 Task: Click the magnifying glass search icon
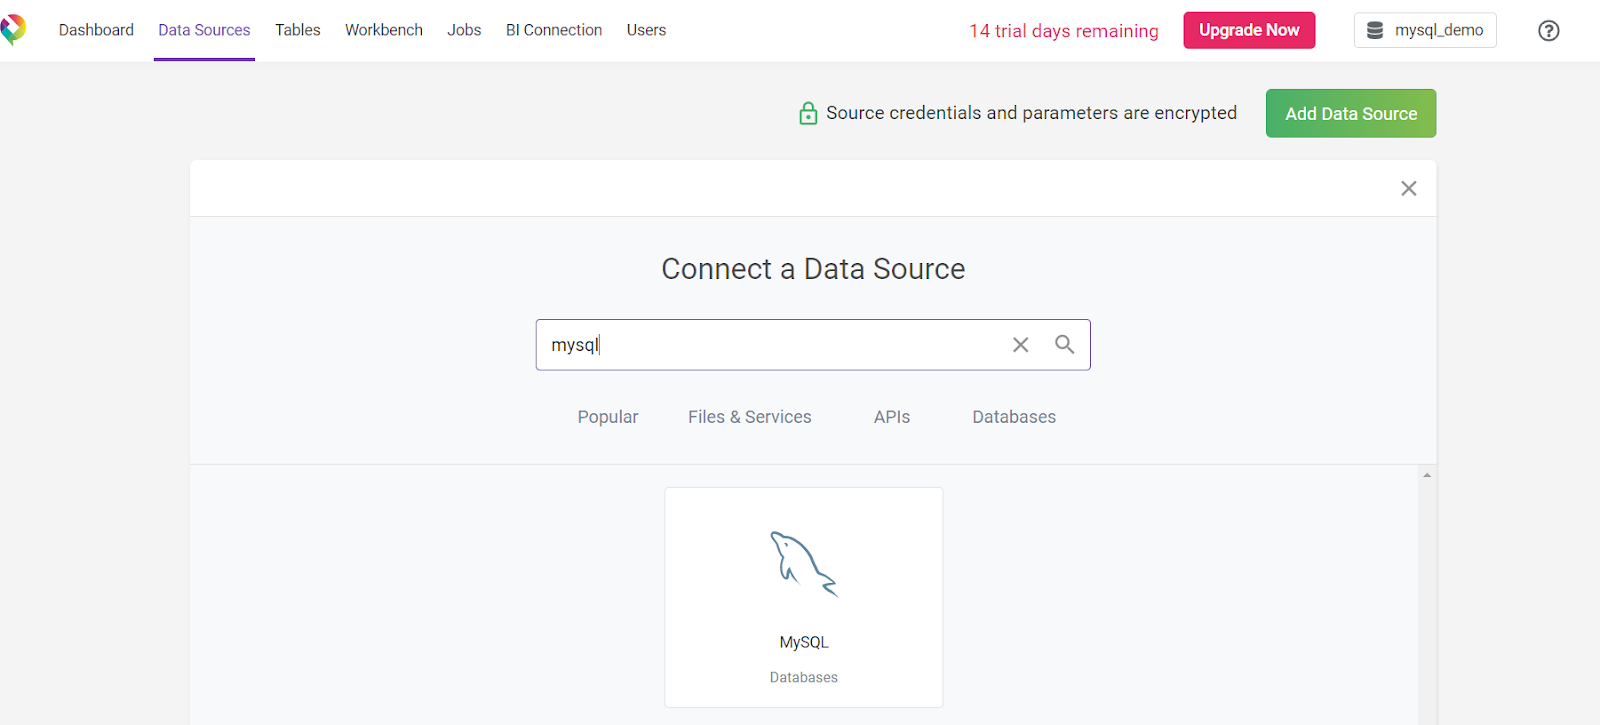[1064, 345]
